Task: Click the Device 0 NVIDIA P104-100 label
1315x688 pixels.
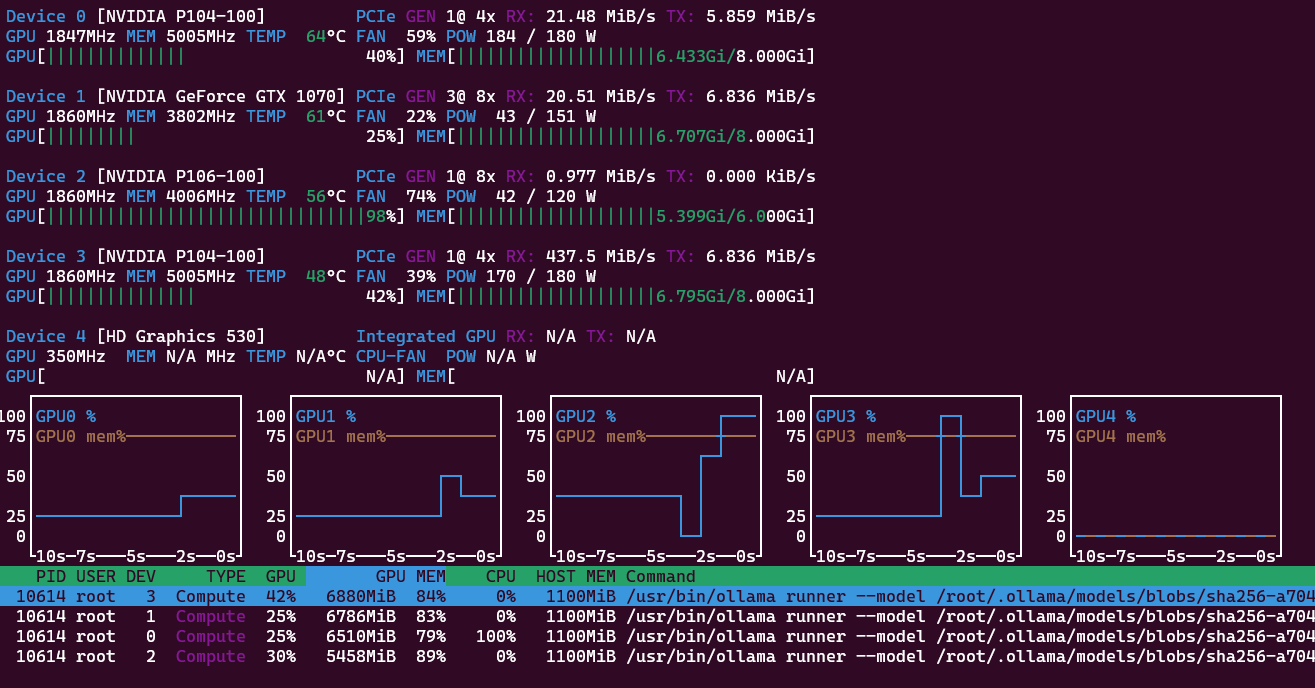Action: coord(136,16)
